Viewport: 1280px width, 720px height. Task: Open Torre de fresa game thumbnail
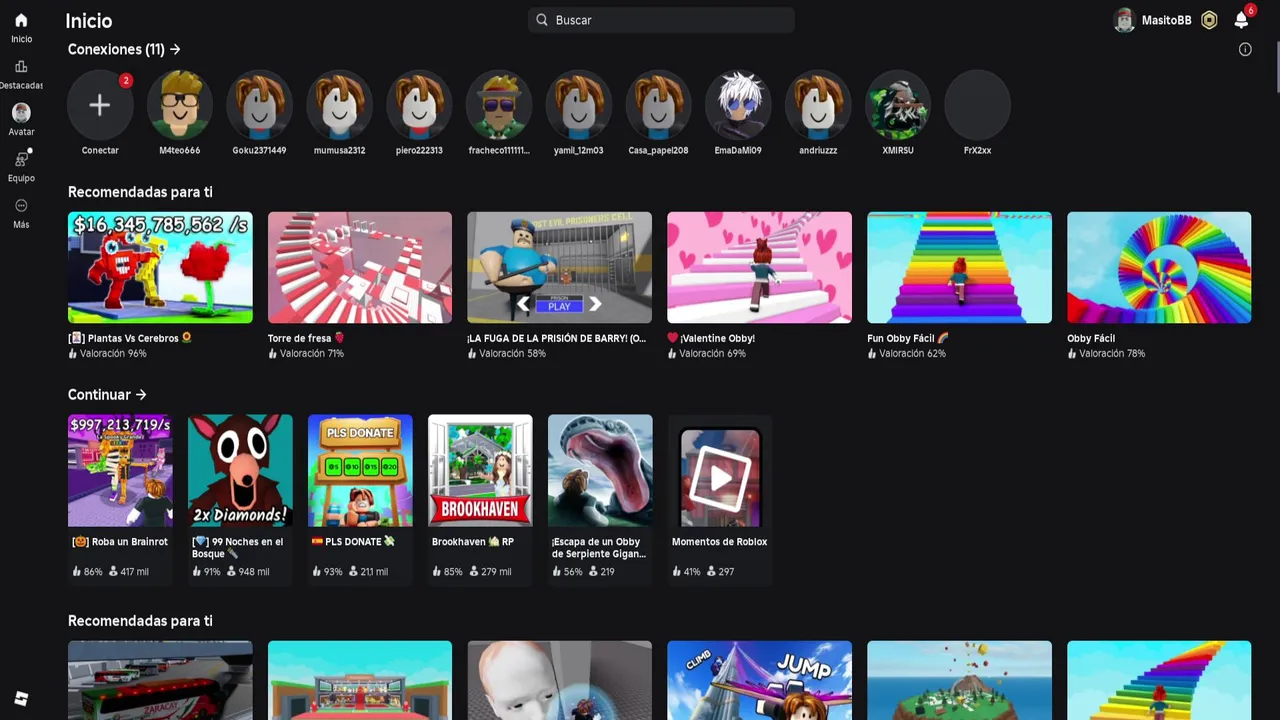click(x=360, y=267)
